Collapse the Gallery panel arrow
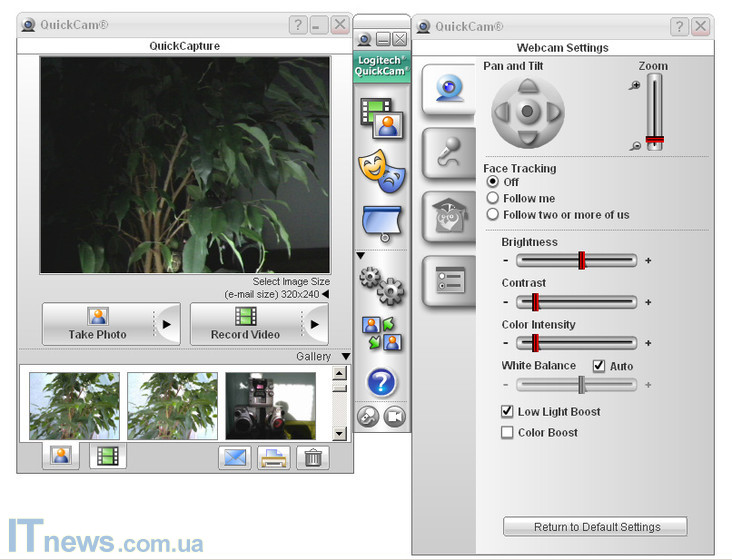Viewport: 732px width, 560px height. pos(345,356)
